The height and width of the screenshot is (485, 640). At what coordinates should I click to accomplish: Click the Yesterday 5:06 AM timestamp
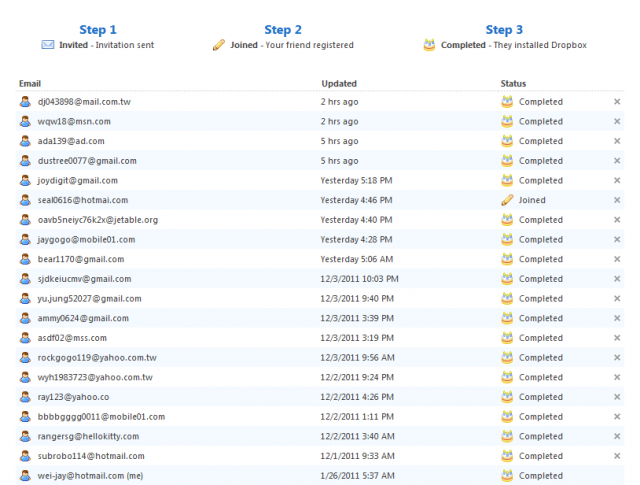357,259
